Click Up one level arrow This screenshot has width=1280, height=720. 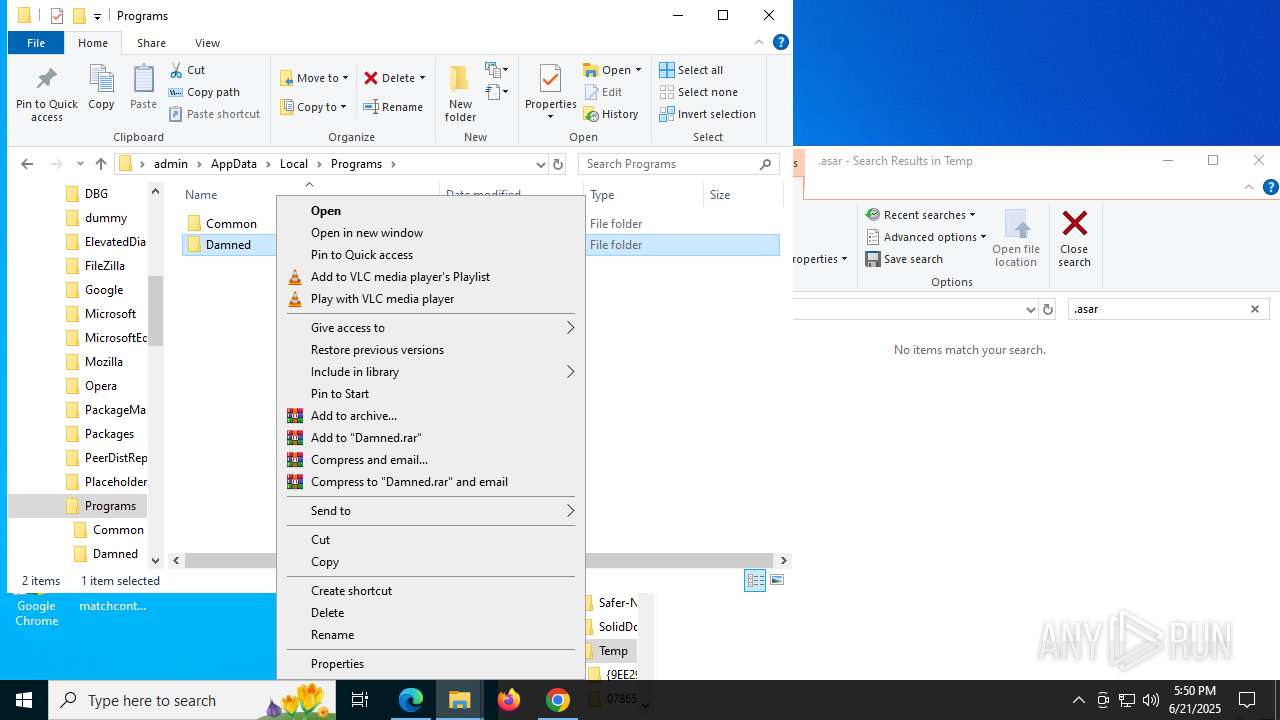100,164
